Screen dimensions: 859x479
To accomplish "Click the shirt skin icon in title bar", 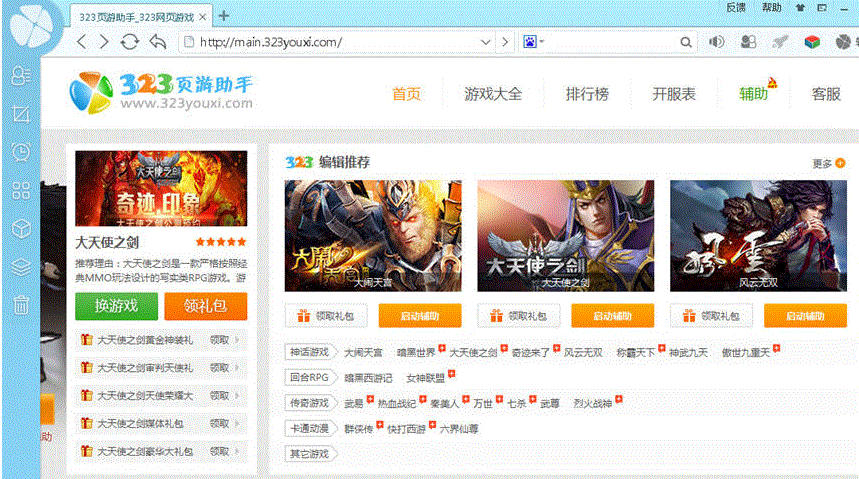I will (x=800, y=8).
